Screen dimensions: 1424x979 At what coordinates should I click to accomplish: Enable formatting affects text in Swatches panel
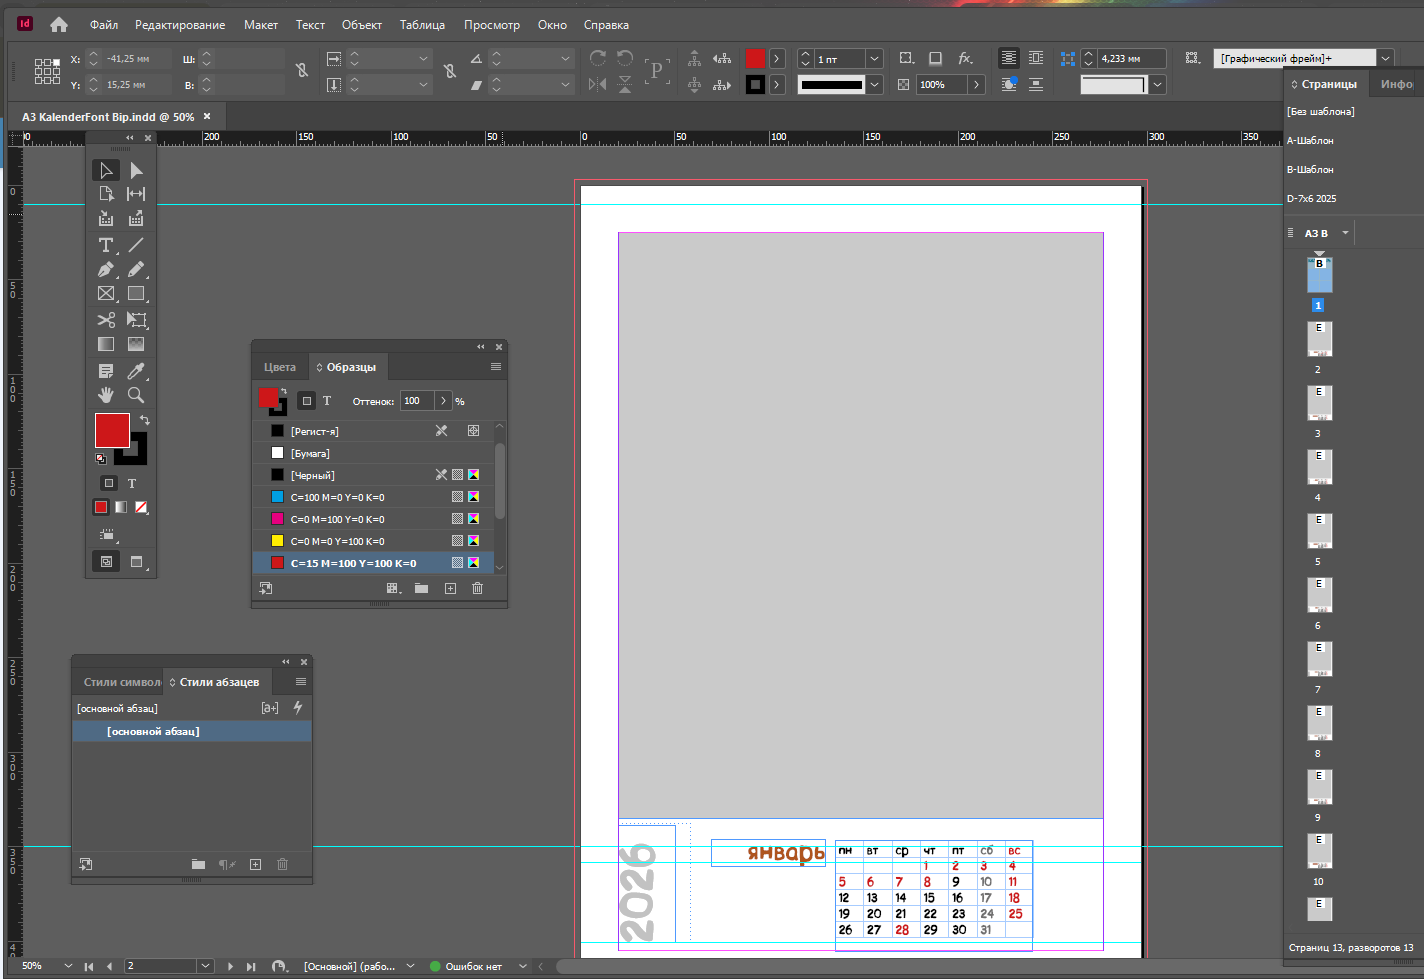(327, 401)
